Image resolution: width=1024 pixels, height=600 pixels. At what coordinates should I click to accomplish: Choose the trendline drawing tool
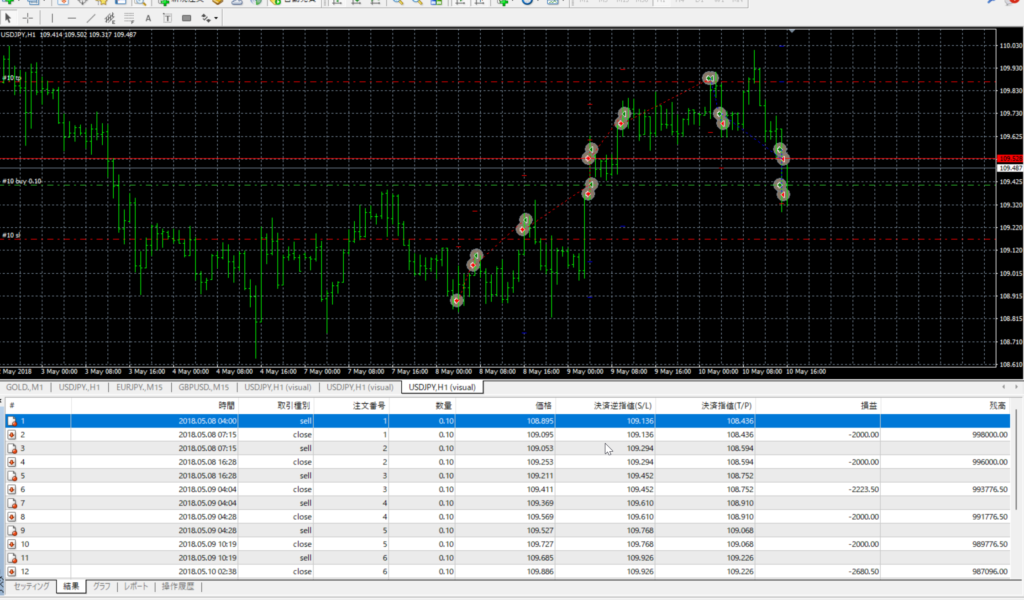click(x=90, y=18)
